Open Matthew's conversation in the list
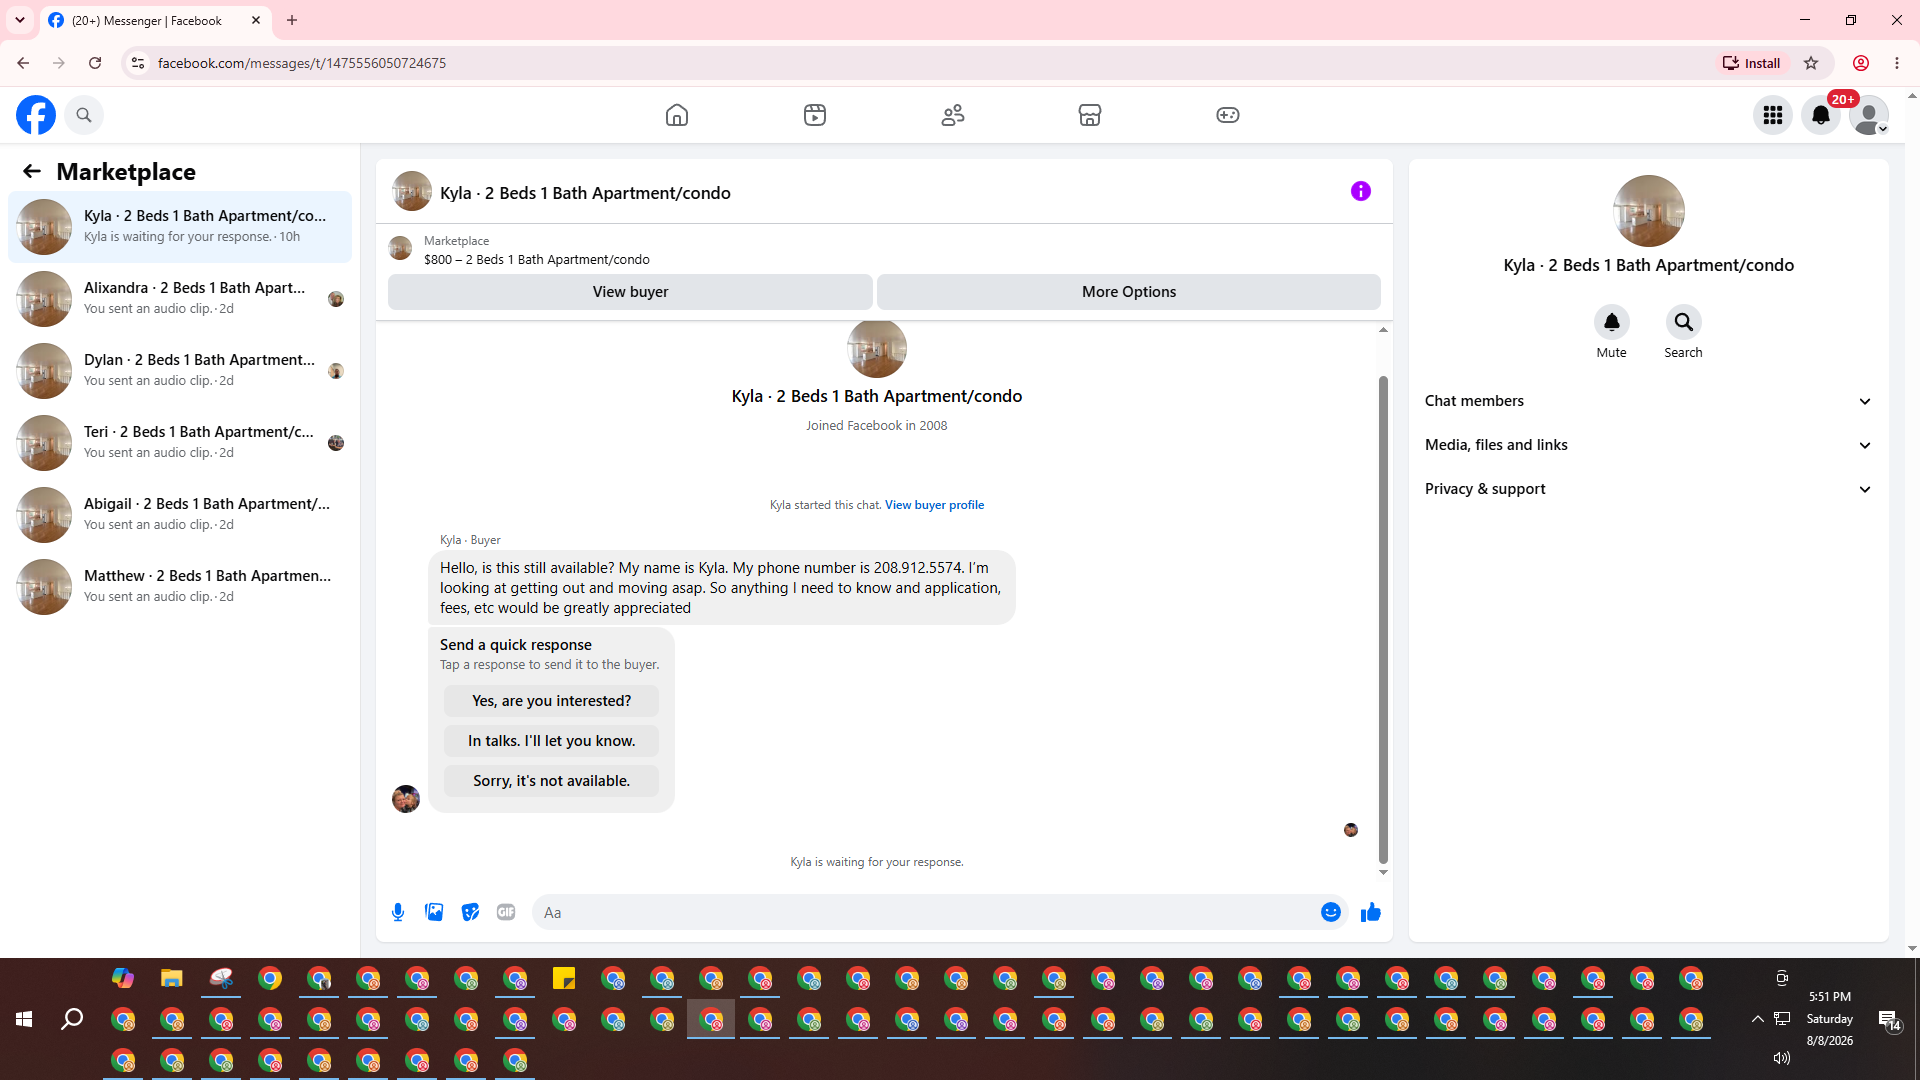 coord(180,587)
